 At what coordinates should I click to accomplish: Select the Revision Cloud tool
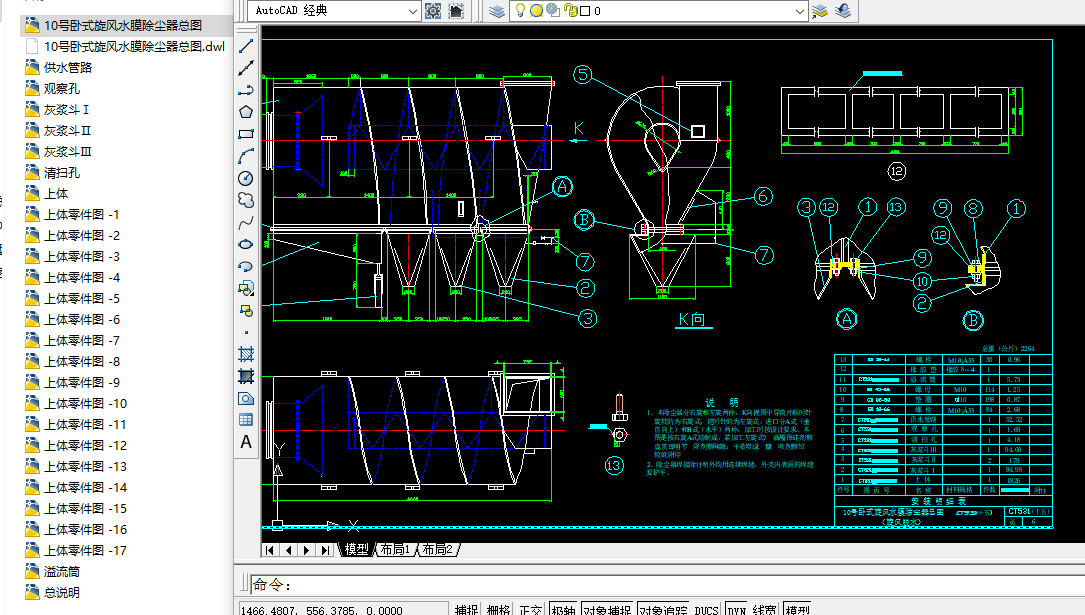(x=246, y=200)
